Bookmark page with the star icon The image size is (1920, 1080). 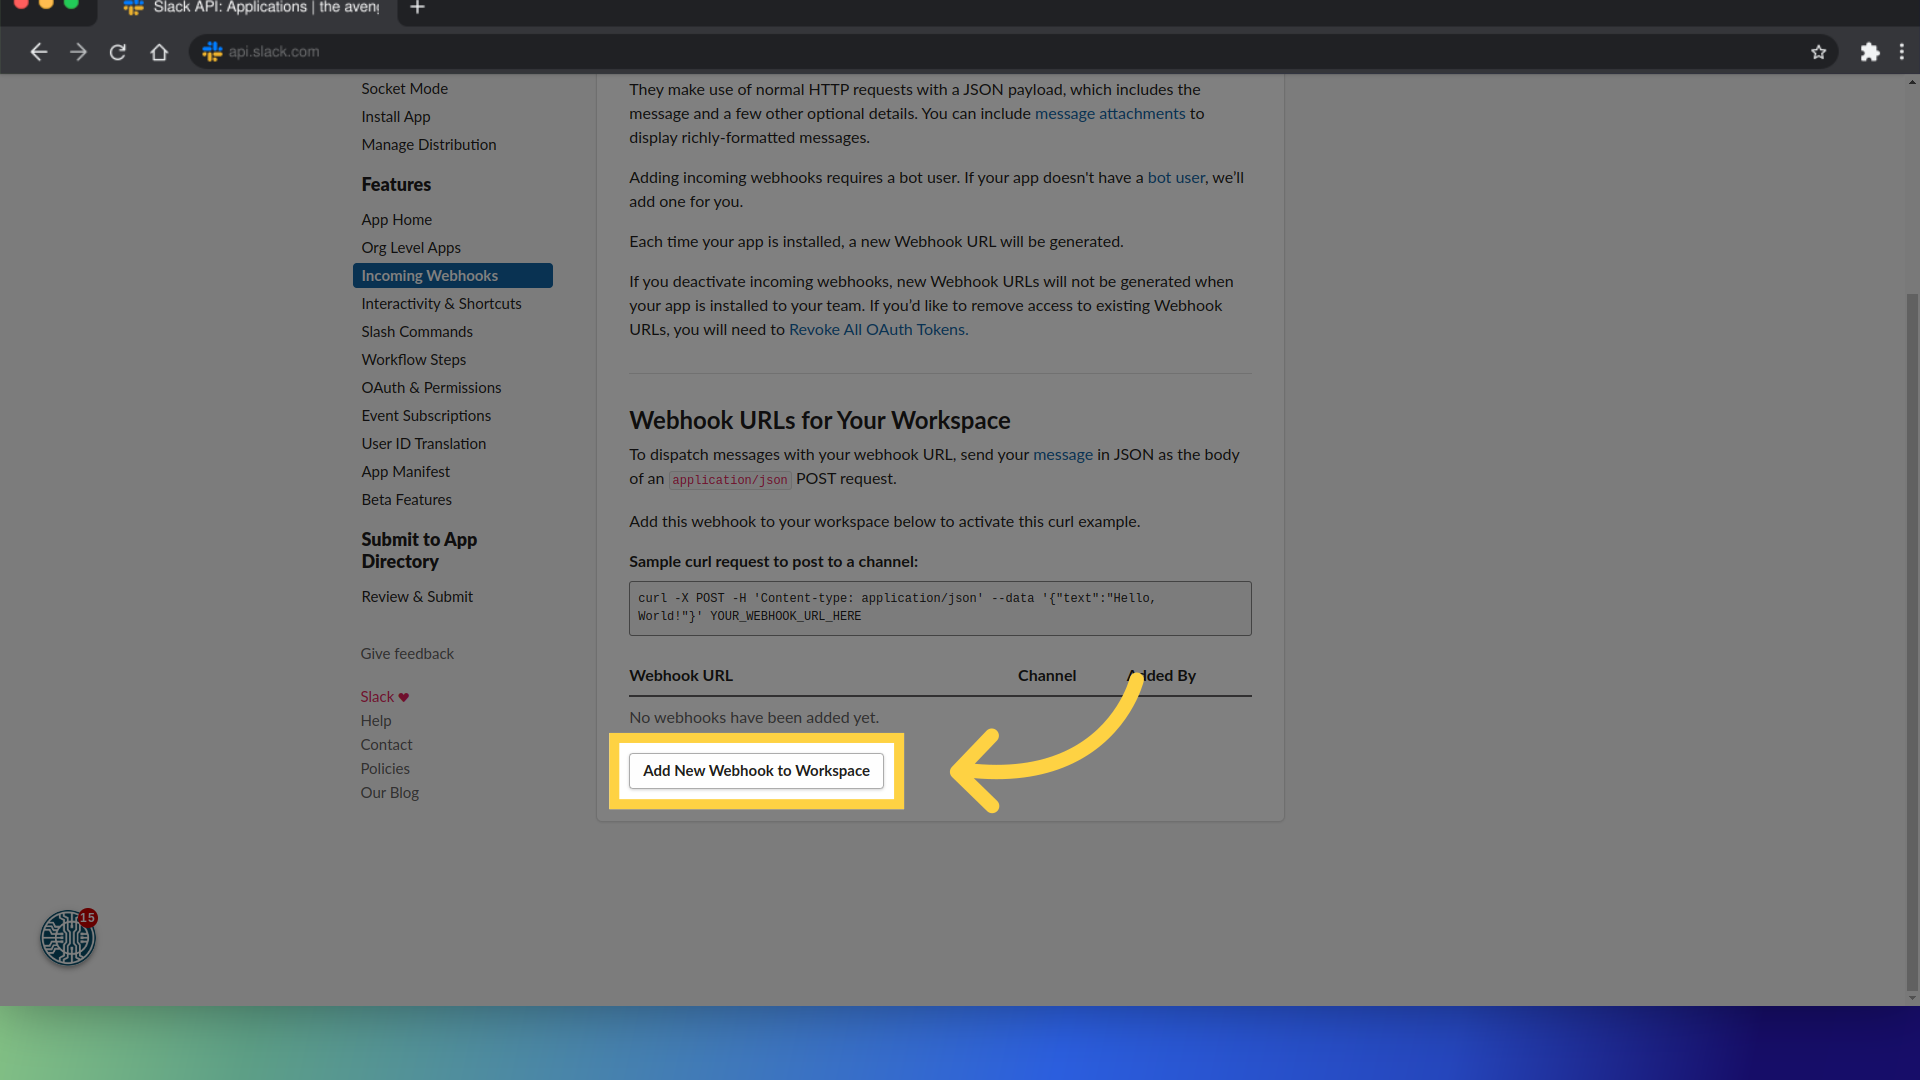point(1818,52)
